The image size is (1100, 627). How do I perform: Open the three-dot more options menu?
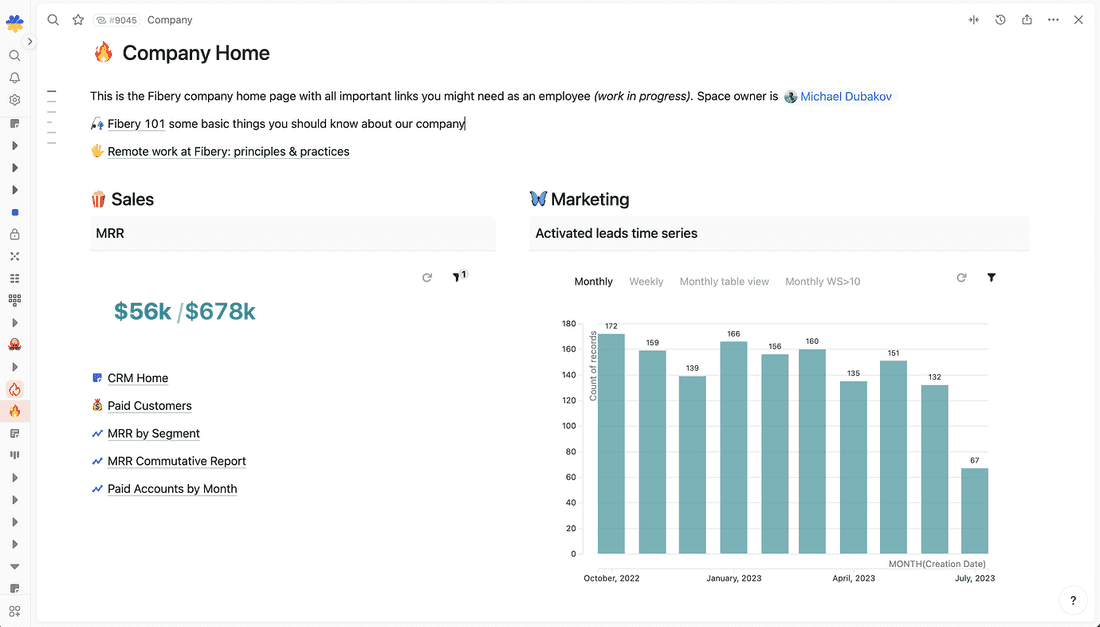(x=1053, y=20)
